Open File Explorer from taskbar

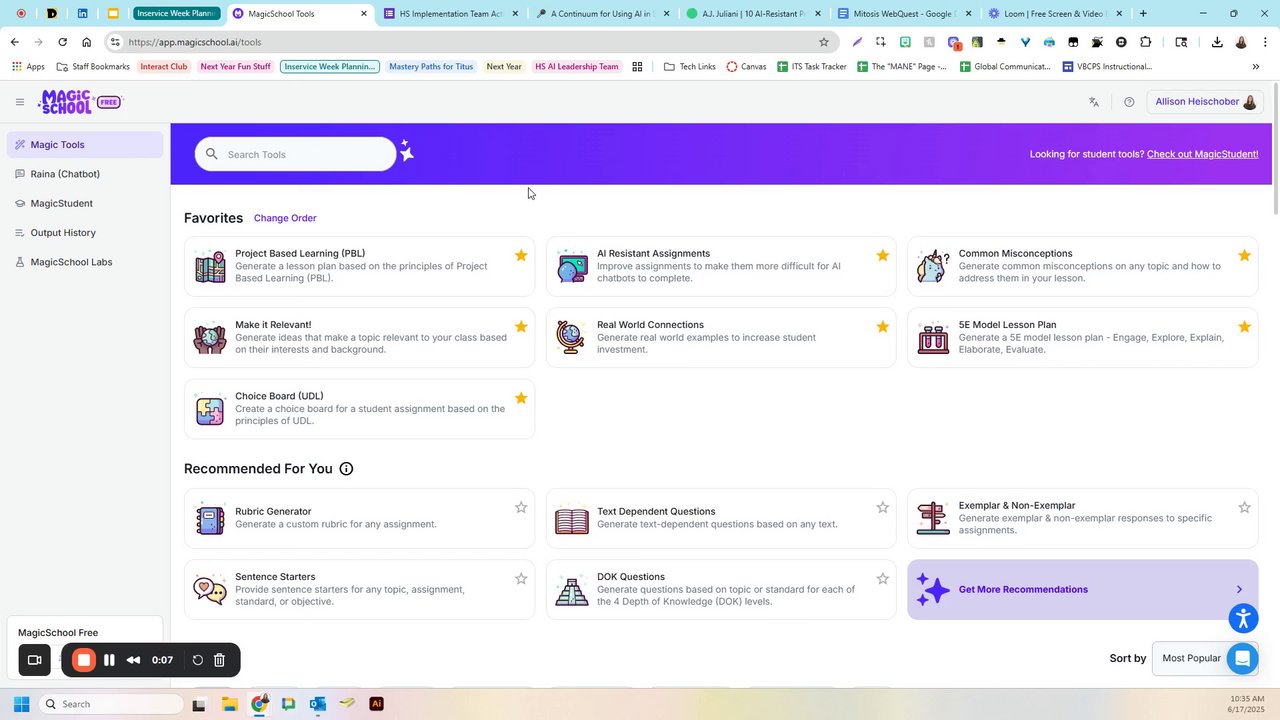[229, 704]
